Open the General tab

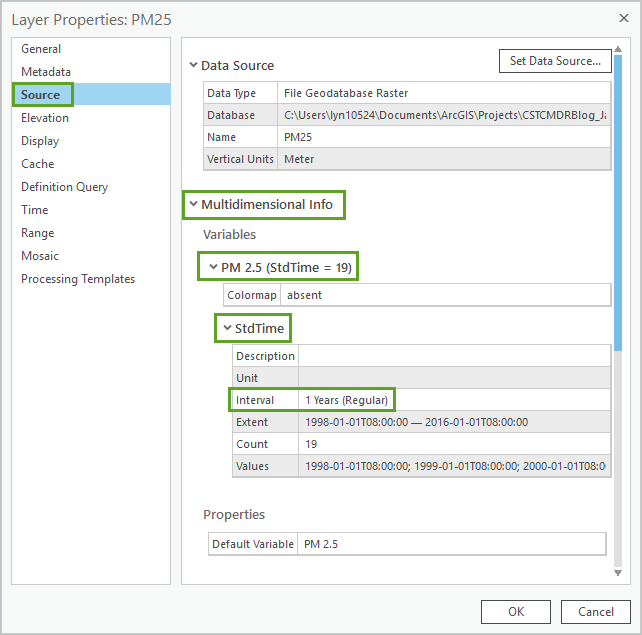(x=41, y=49)
